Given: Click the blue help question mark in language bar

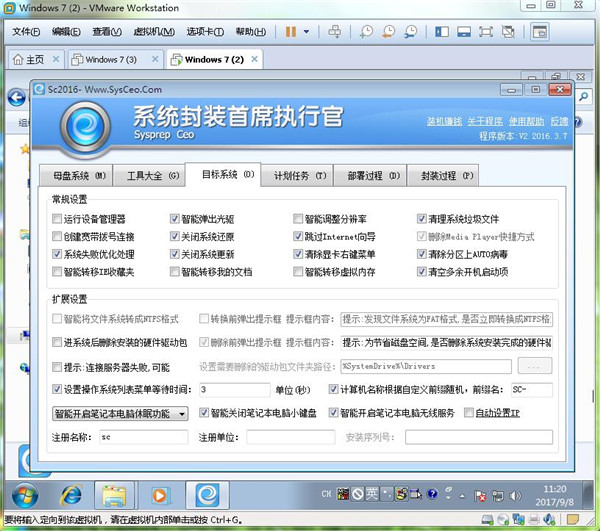Looking at the screenshot, I should tap(432, 494).
